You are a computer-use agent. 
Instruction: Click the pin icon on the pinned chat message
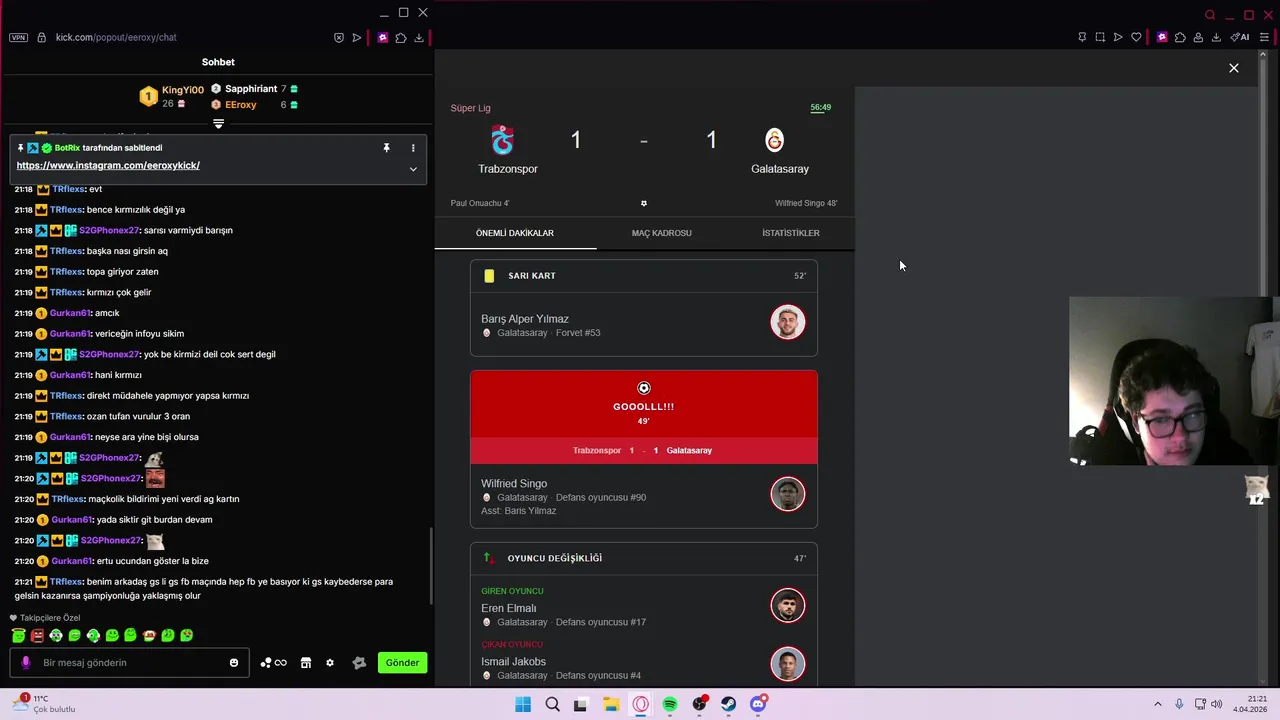tap(386, 148)
